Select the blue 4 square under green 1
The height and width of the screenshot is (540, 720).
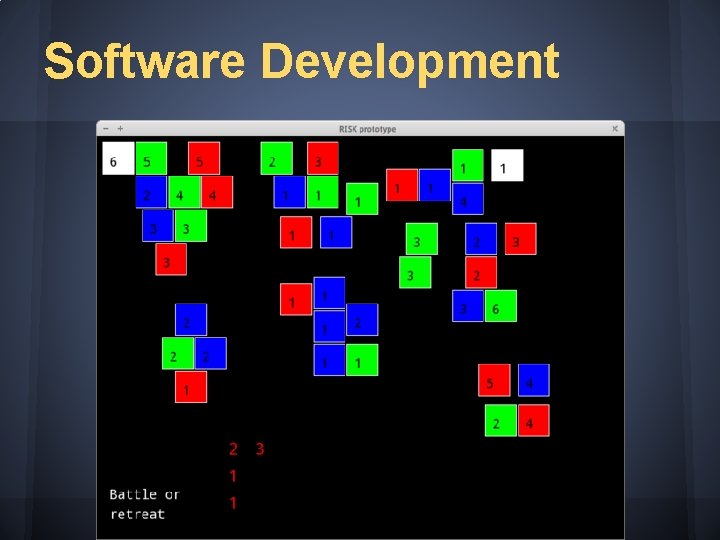(x=468, y=199)
